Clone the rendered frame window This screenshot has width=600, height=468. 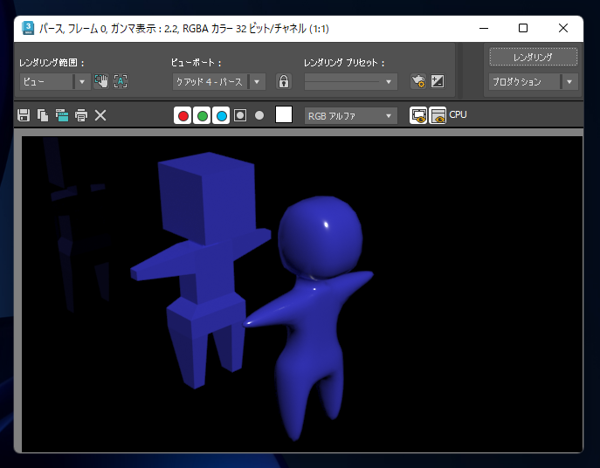[x=62, y=115]
